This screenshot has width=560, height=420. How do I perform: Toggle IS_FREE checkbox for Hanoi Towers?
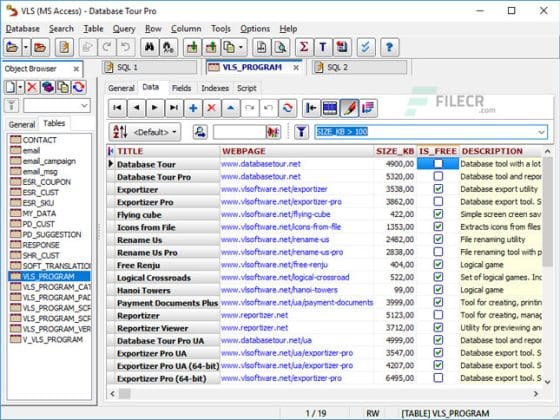point(438,290)
